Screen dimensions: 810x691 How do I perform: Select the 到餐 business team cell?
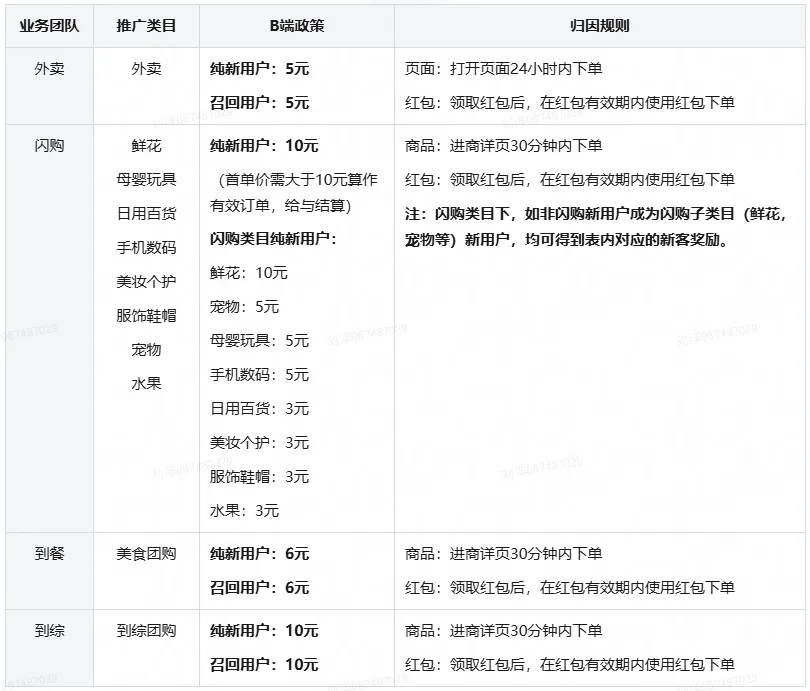click(x=49, y=554)
